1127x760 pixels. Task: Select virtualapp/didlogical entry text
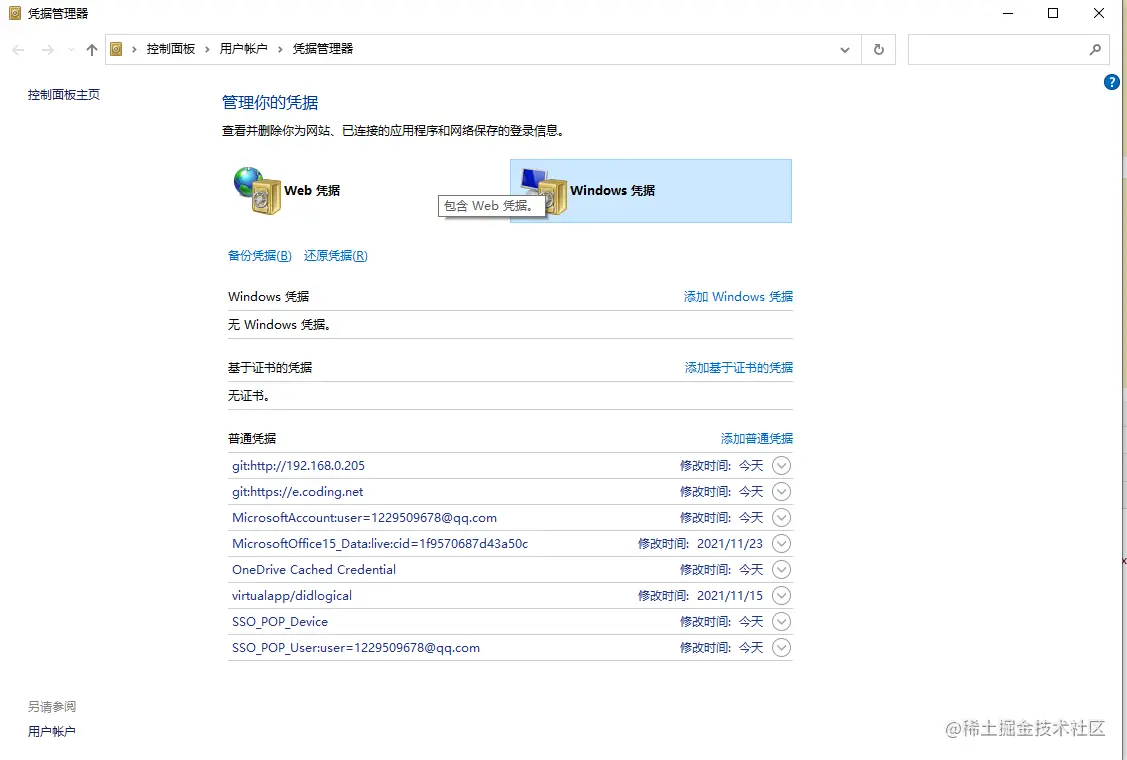click(x=292, y=595)
